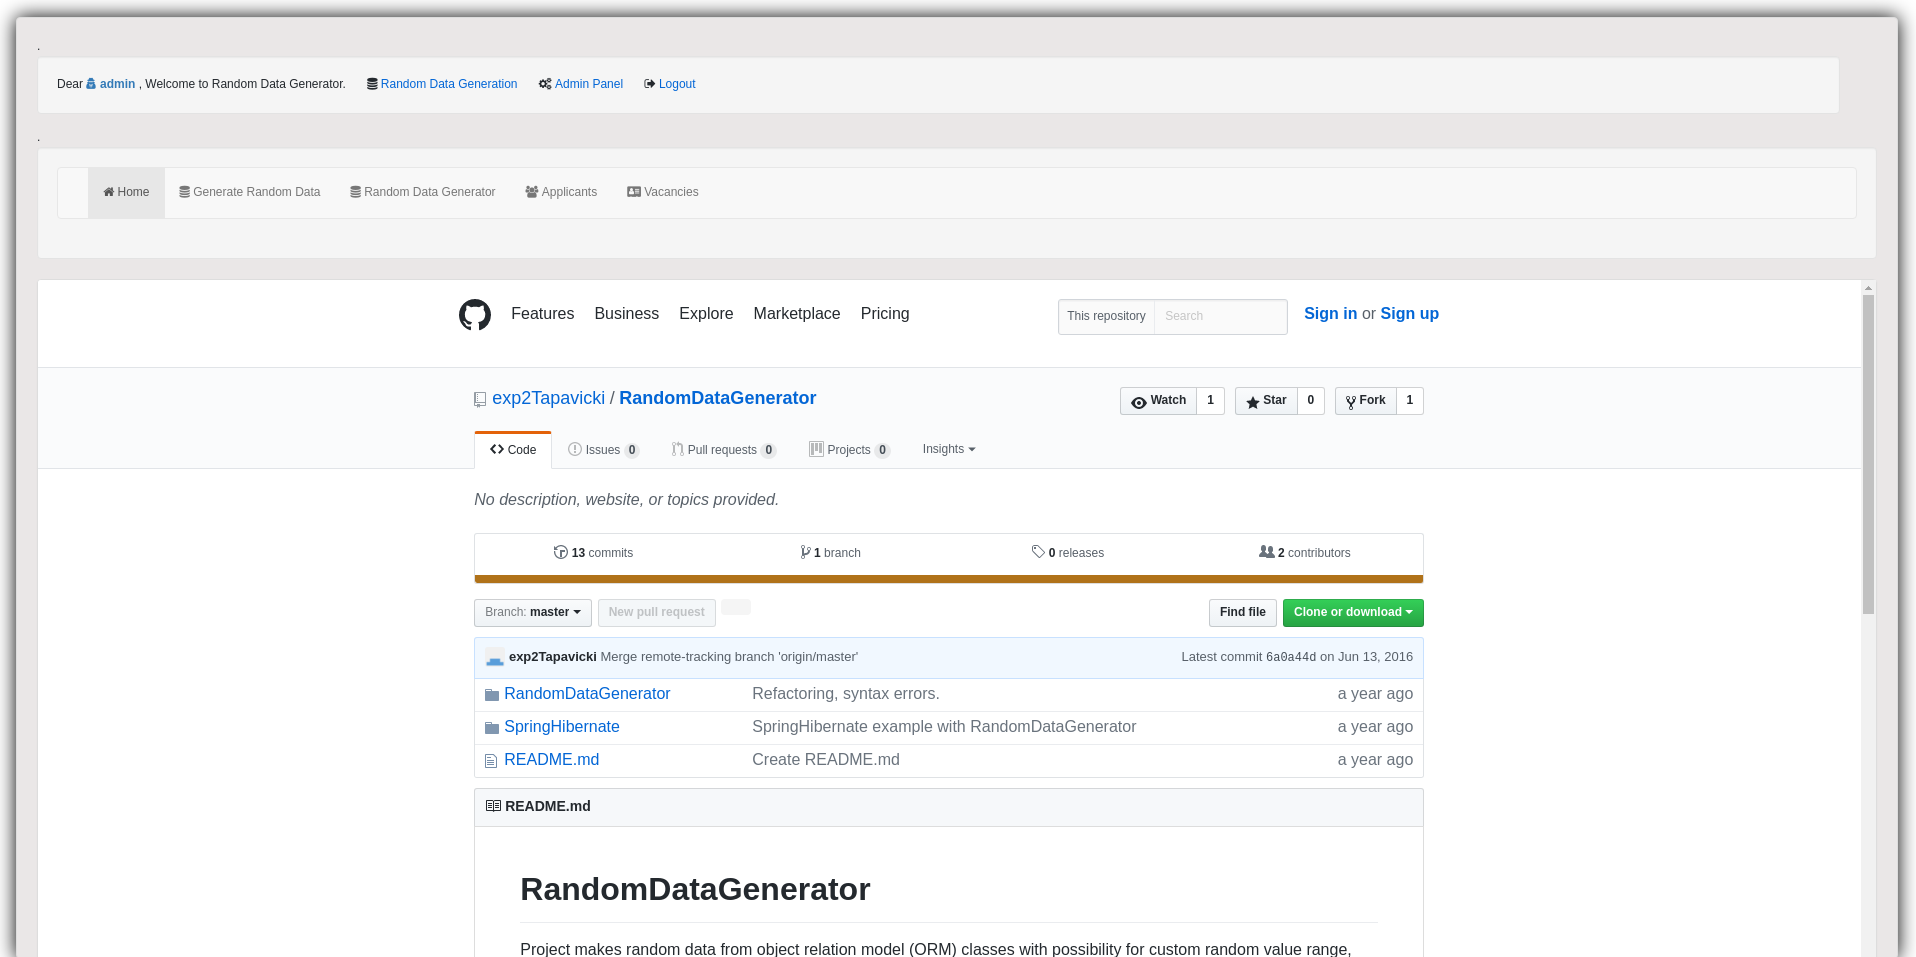1916x957 pixels.
Task: Switch to the Issues tab
Action: (x=604, y=450)
